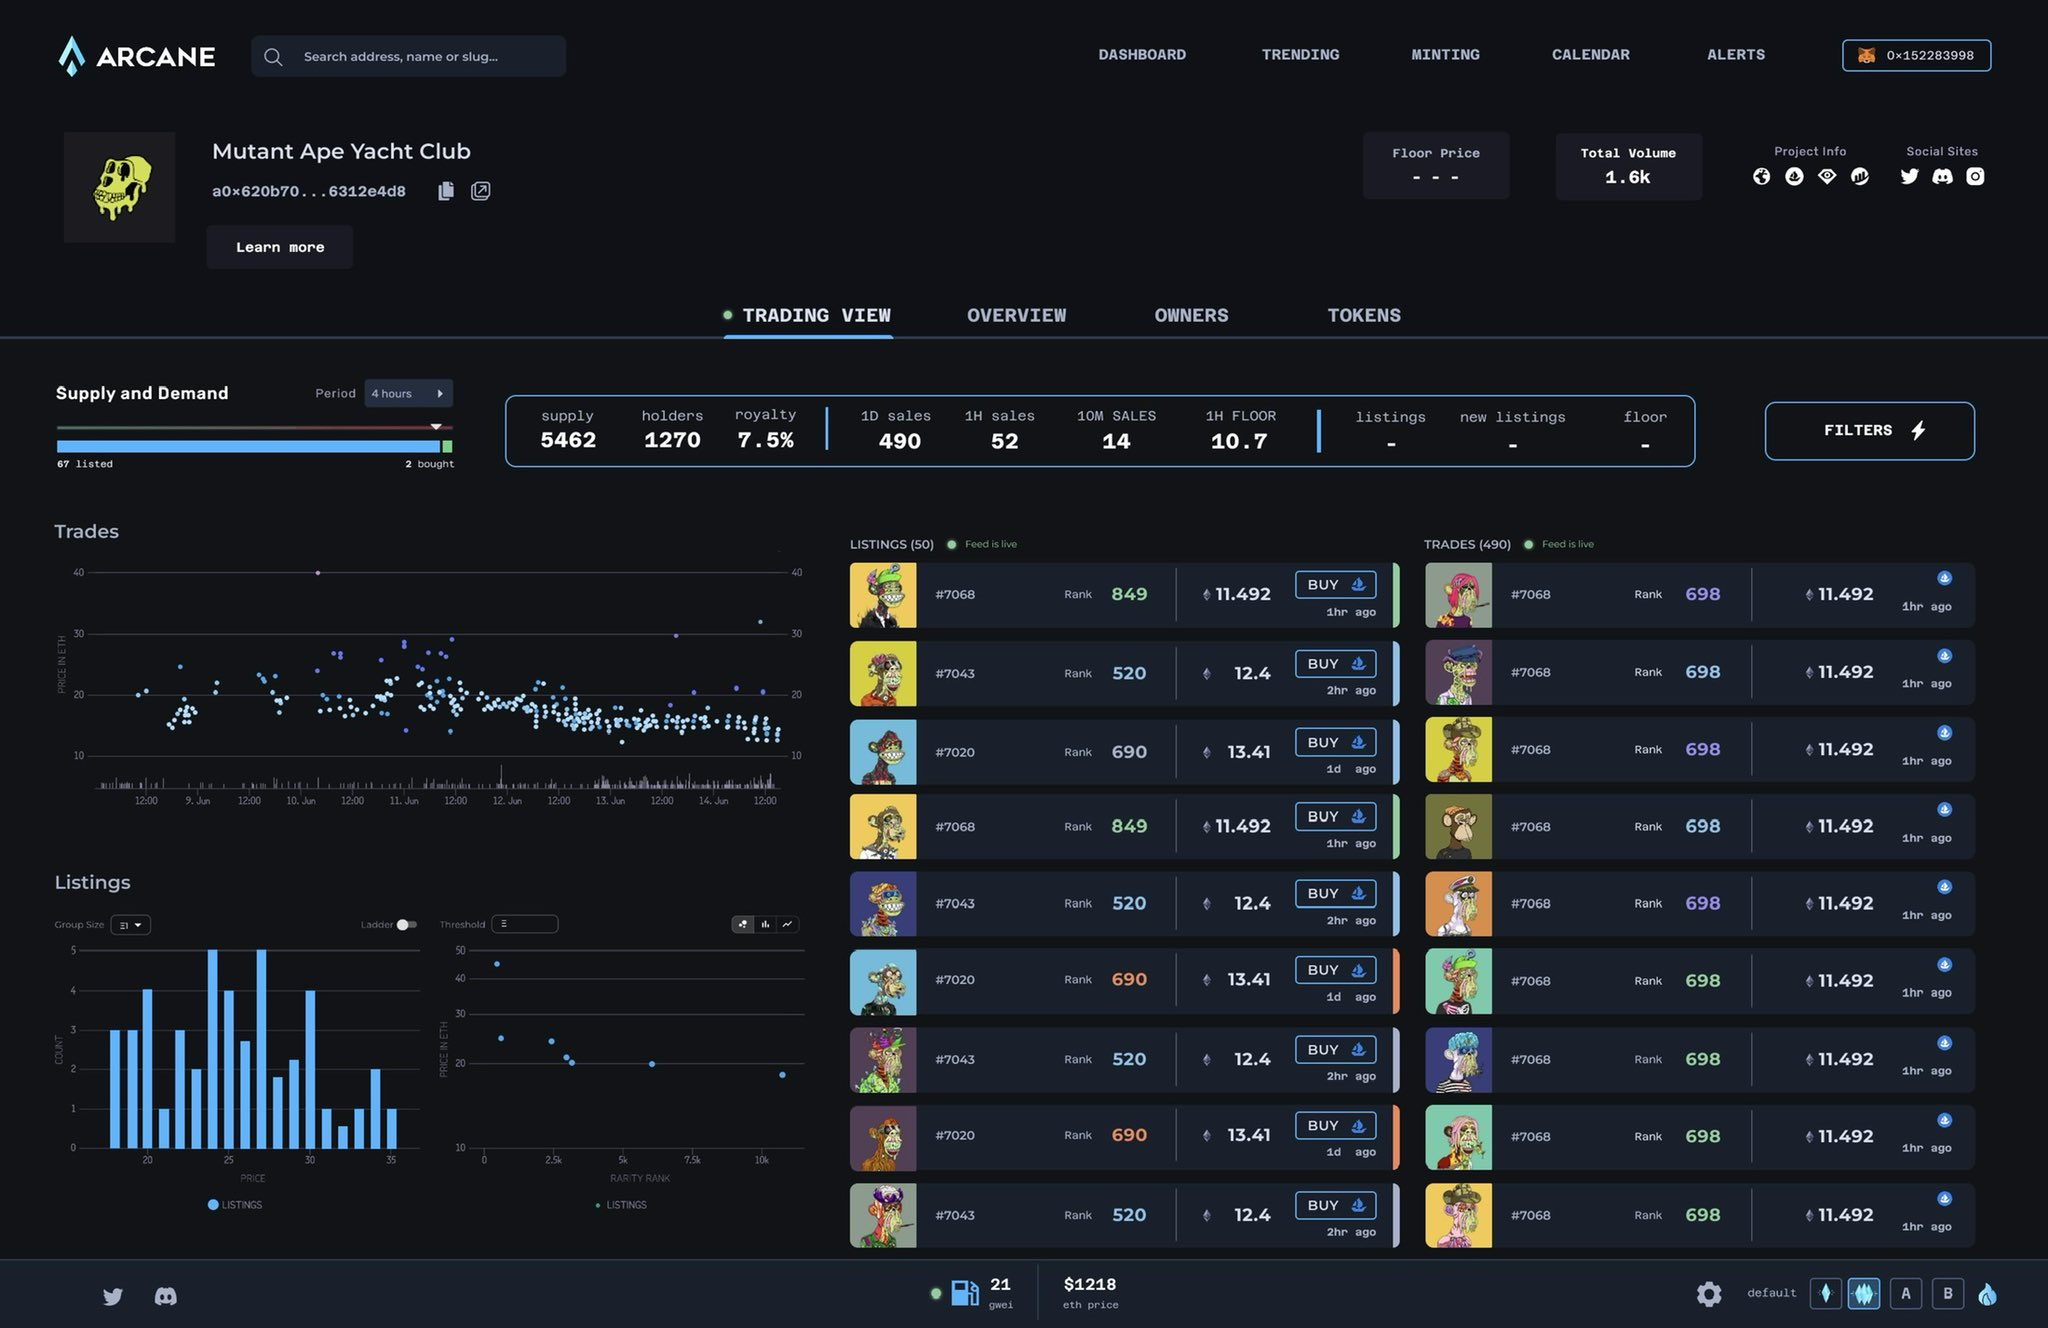The image size is (2048, 1328).
Task: Open project website globe icon
Action: pos(1762,176)
